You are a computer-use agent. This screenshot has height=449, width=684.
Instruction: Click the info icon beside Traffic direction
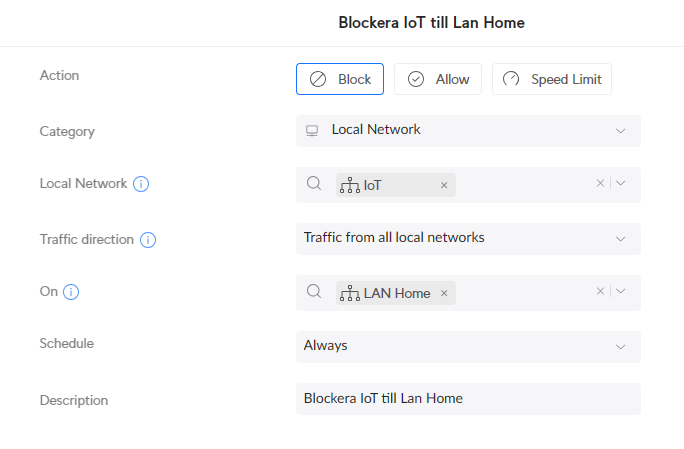tap(148, 240)
